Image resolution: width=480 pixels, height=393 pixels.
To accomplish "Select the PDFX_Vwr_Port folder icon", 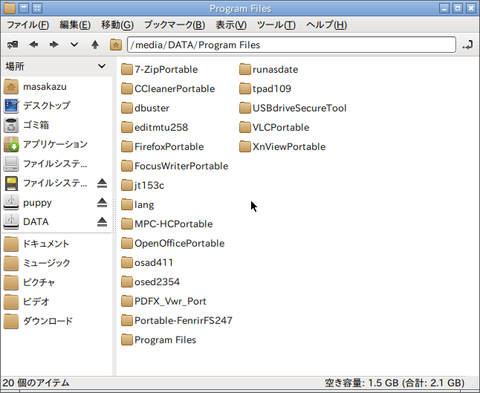I will (x=127, y=302).
